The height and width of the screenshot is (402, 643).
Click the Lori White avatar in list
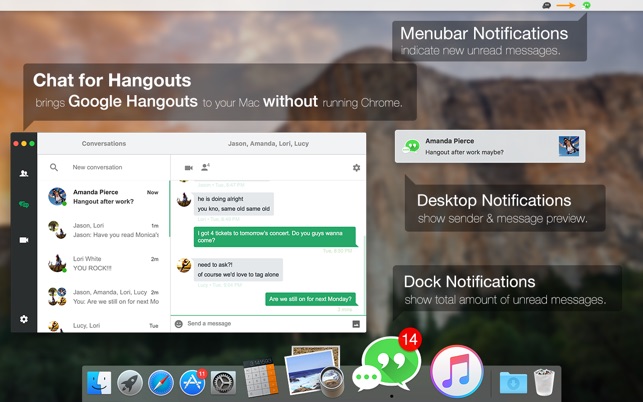pos(57,263)
